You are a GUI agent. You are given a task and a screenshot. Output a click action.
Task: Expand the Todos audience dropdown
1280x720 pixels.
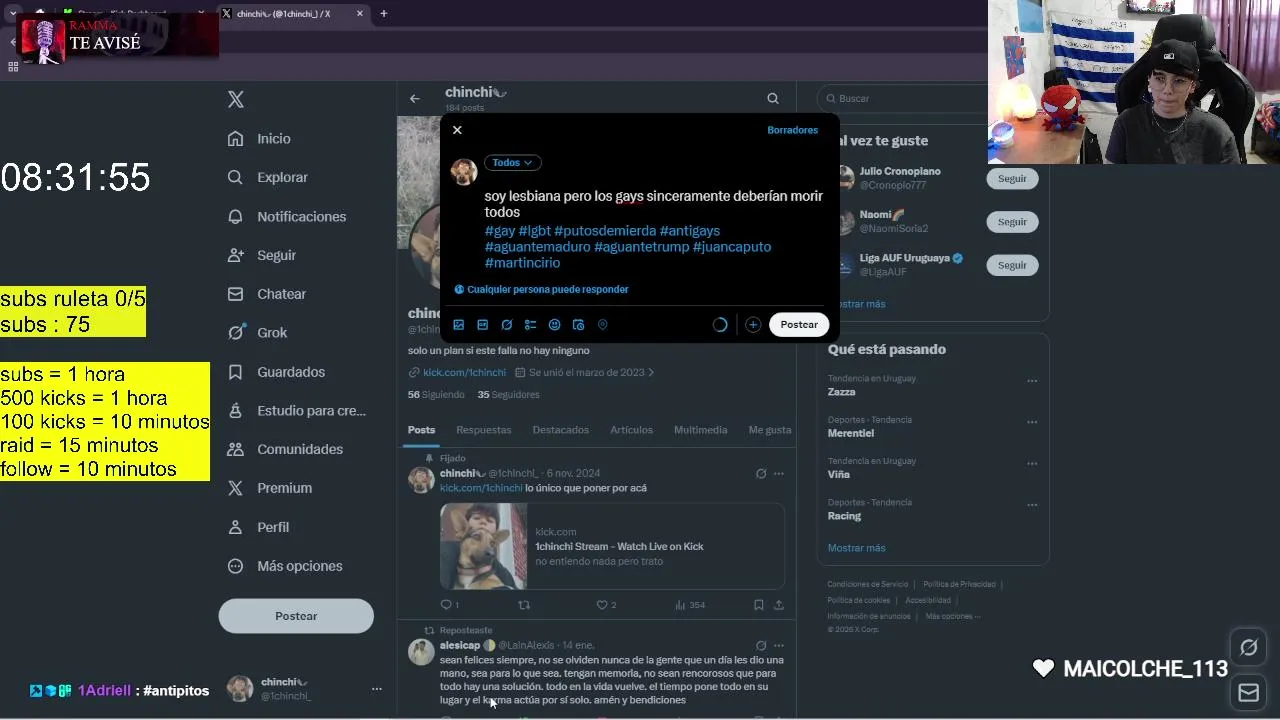(512, 163)
